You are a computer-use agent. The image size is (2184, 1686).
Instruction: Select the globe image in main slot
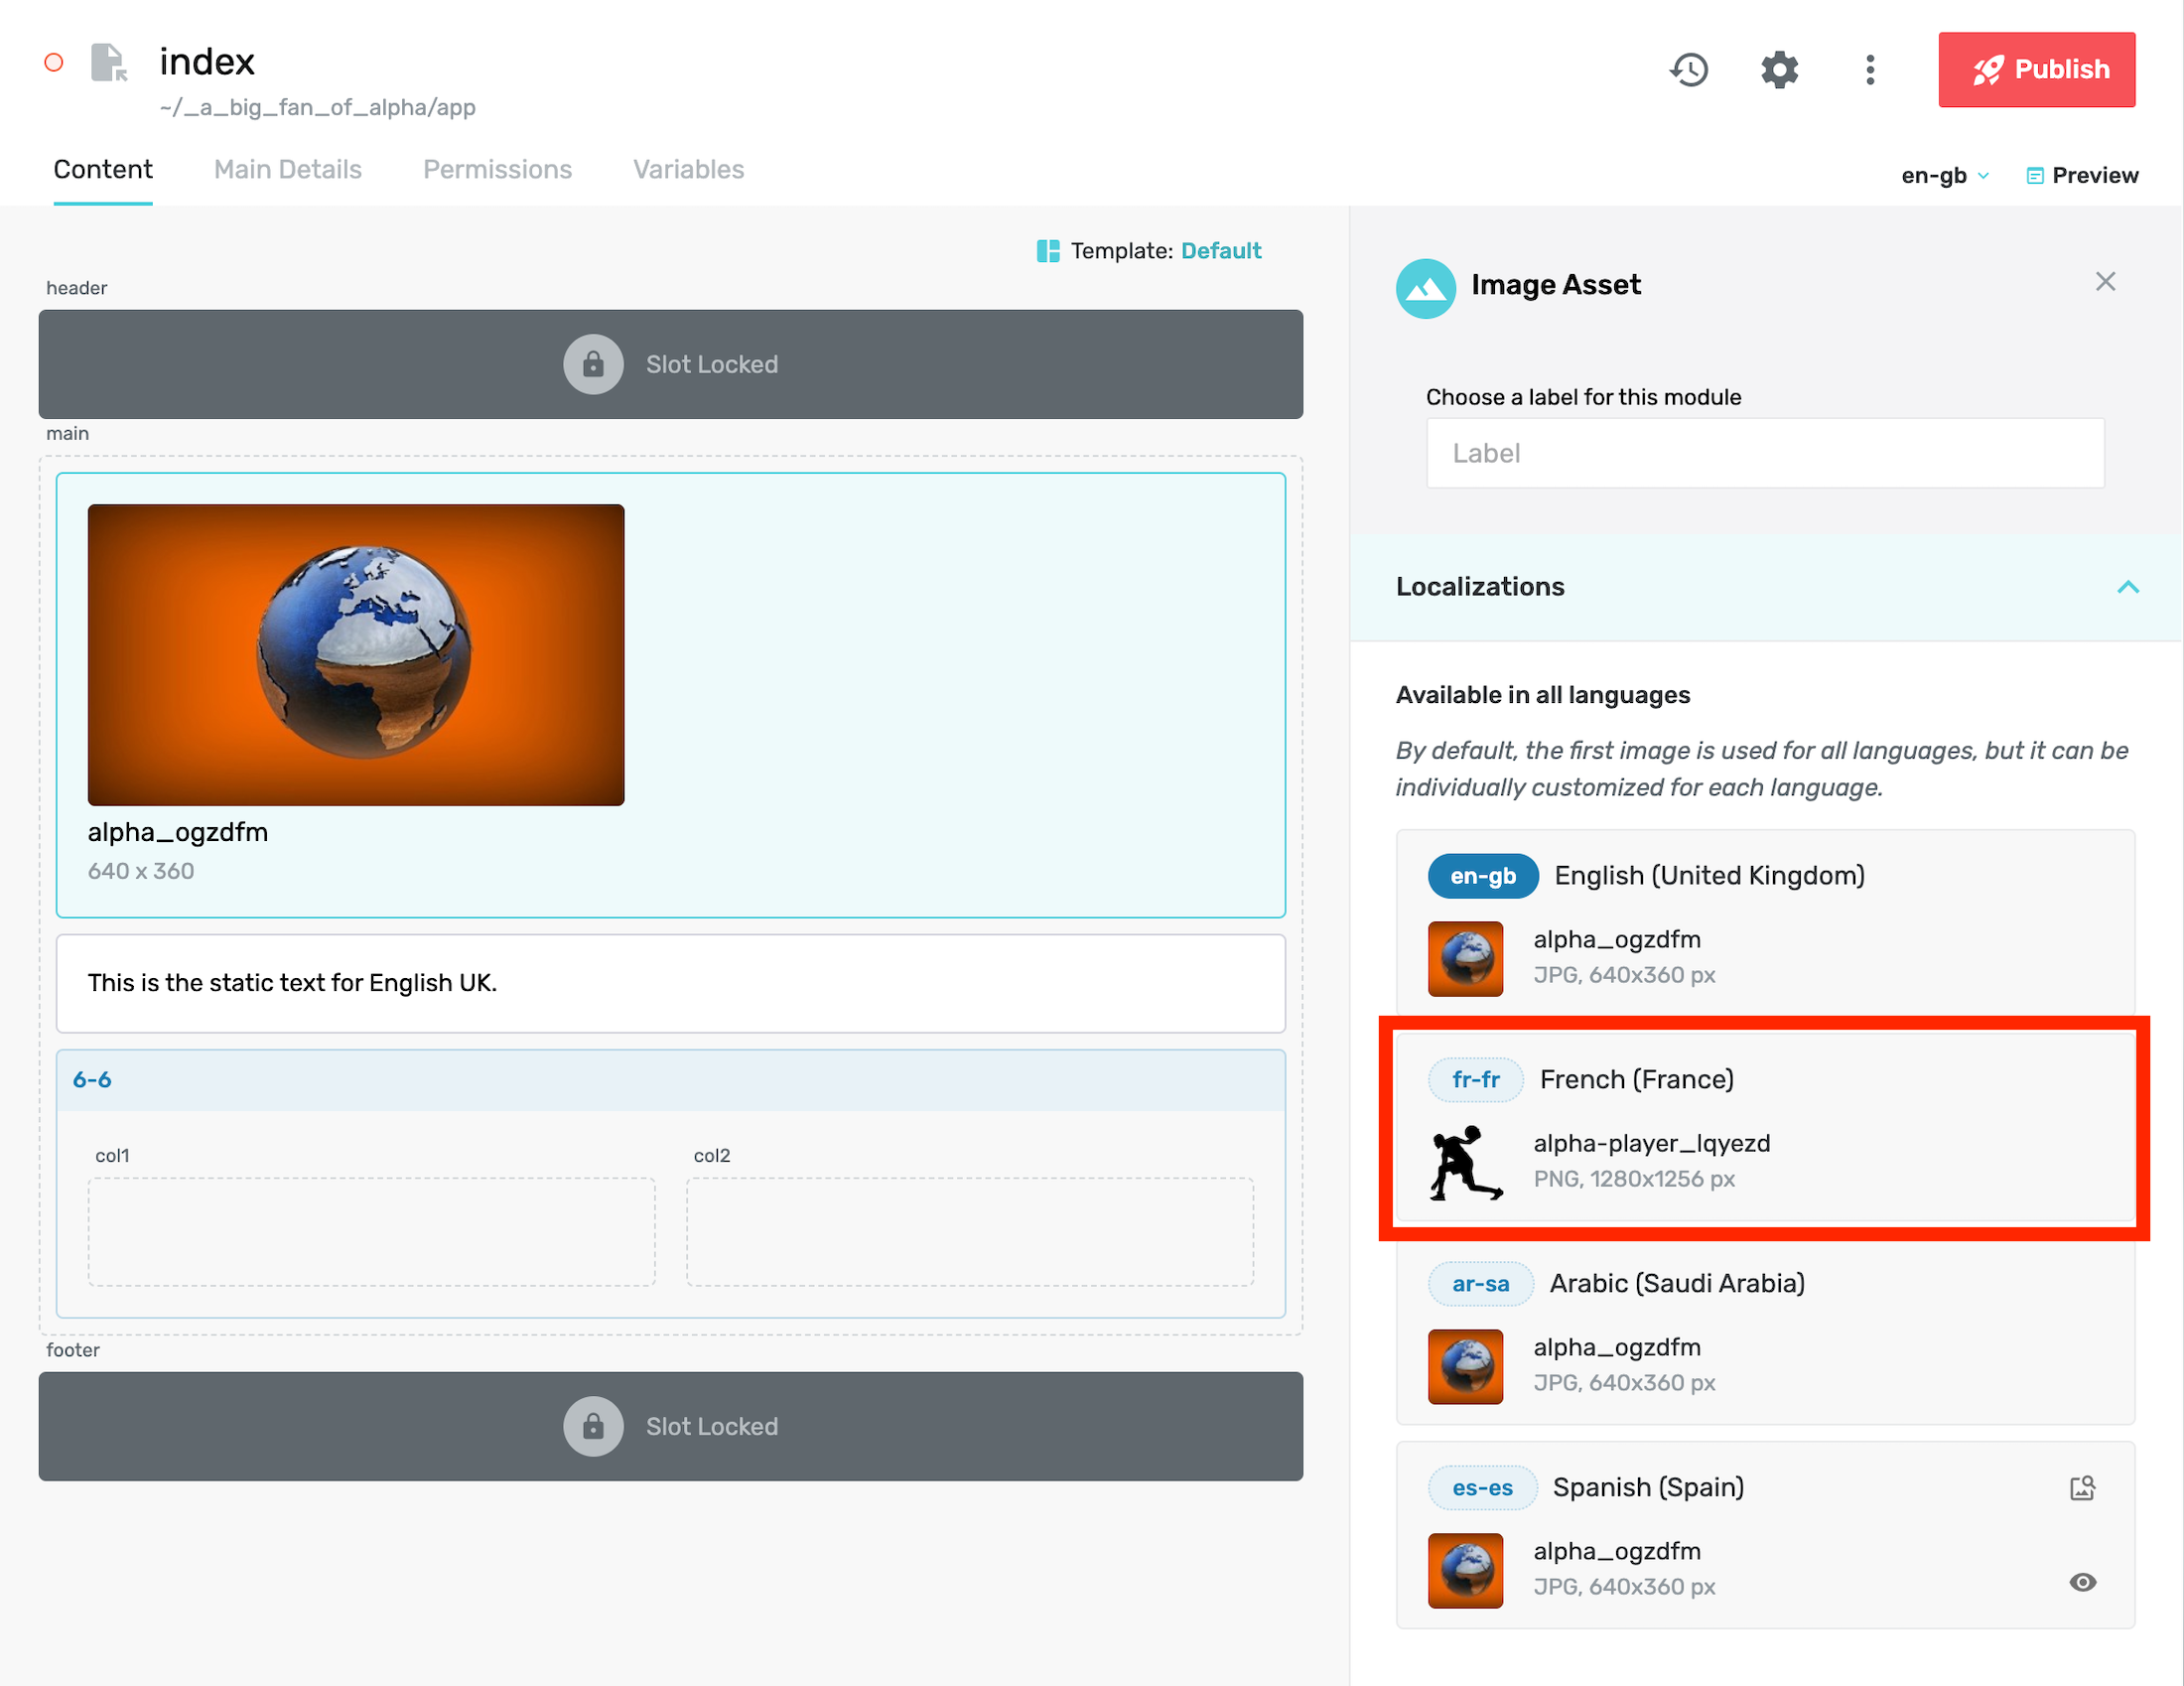(x=356, y=655)
